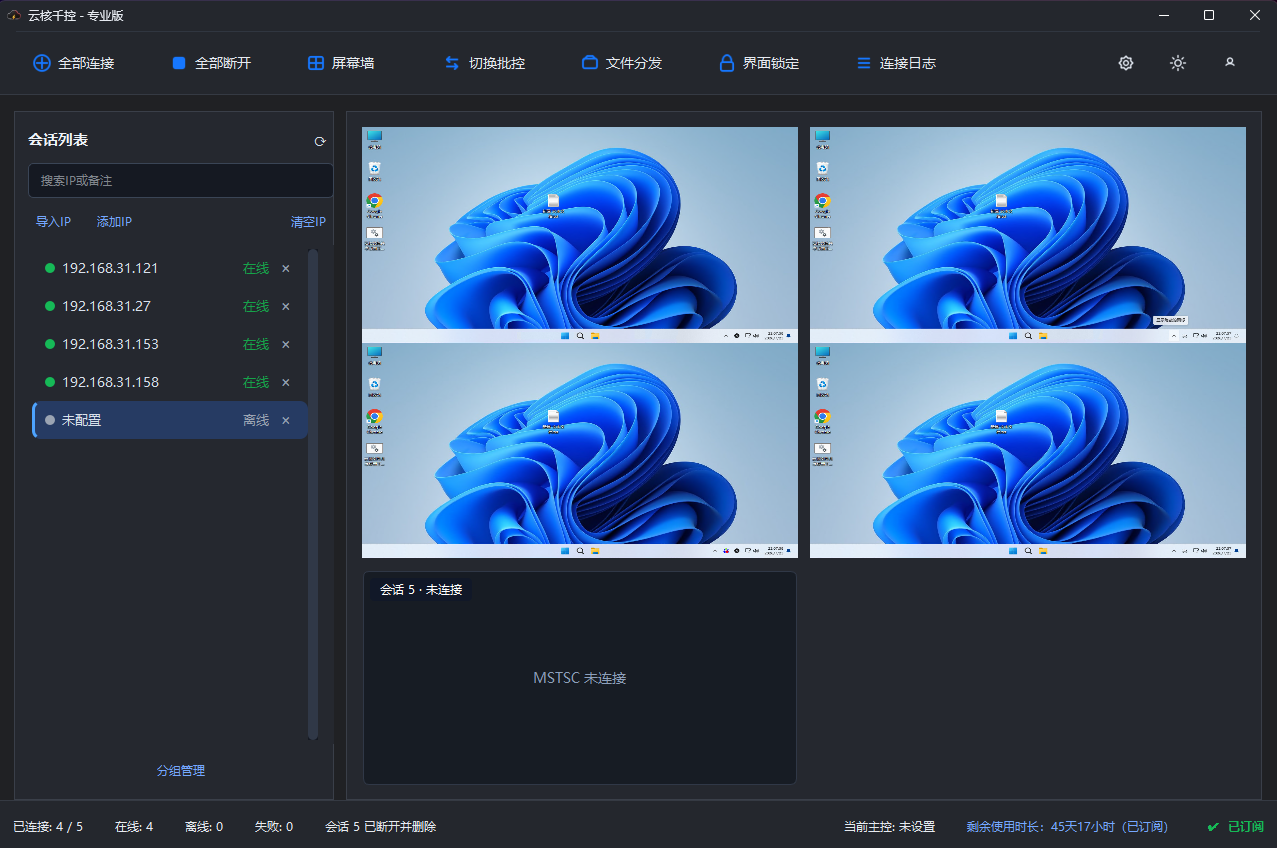Viewport: 1277px width, 848px height.
Task: Click This PC icon in bottom-right remote desktop
Action: (822, 353)
